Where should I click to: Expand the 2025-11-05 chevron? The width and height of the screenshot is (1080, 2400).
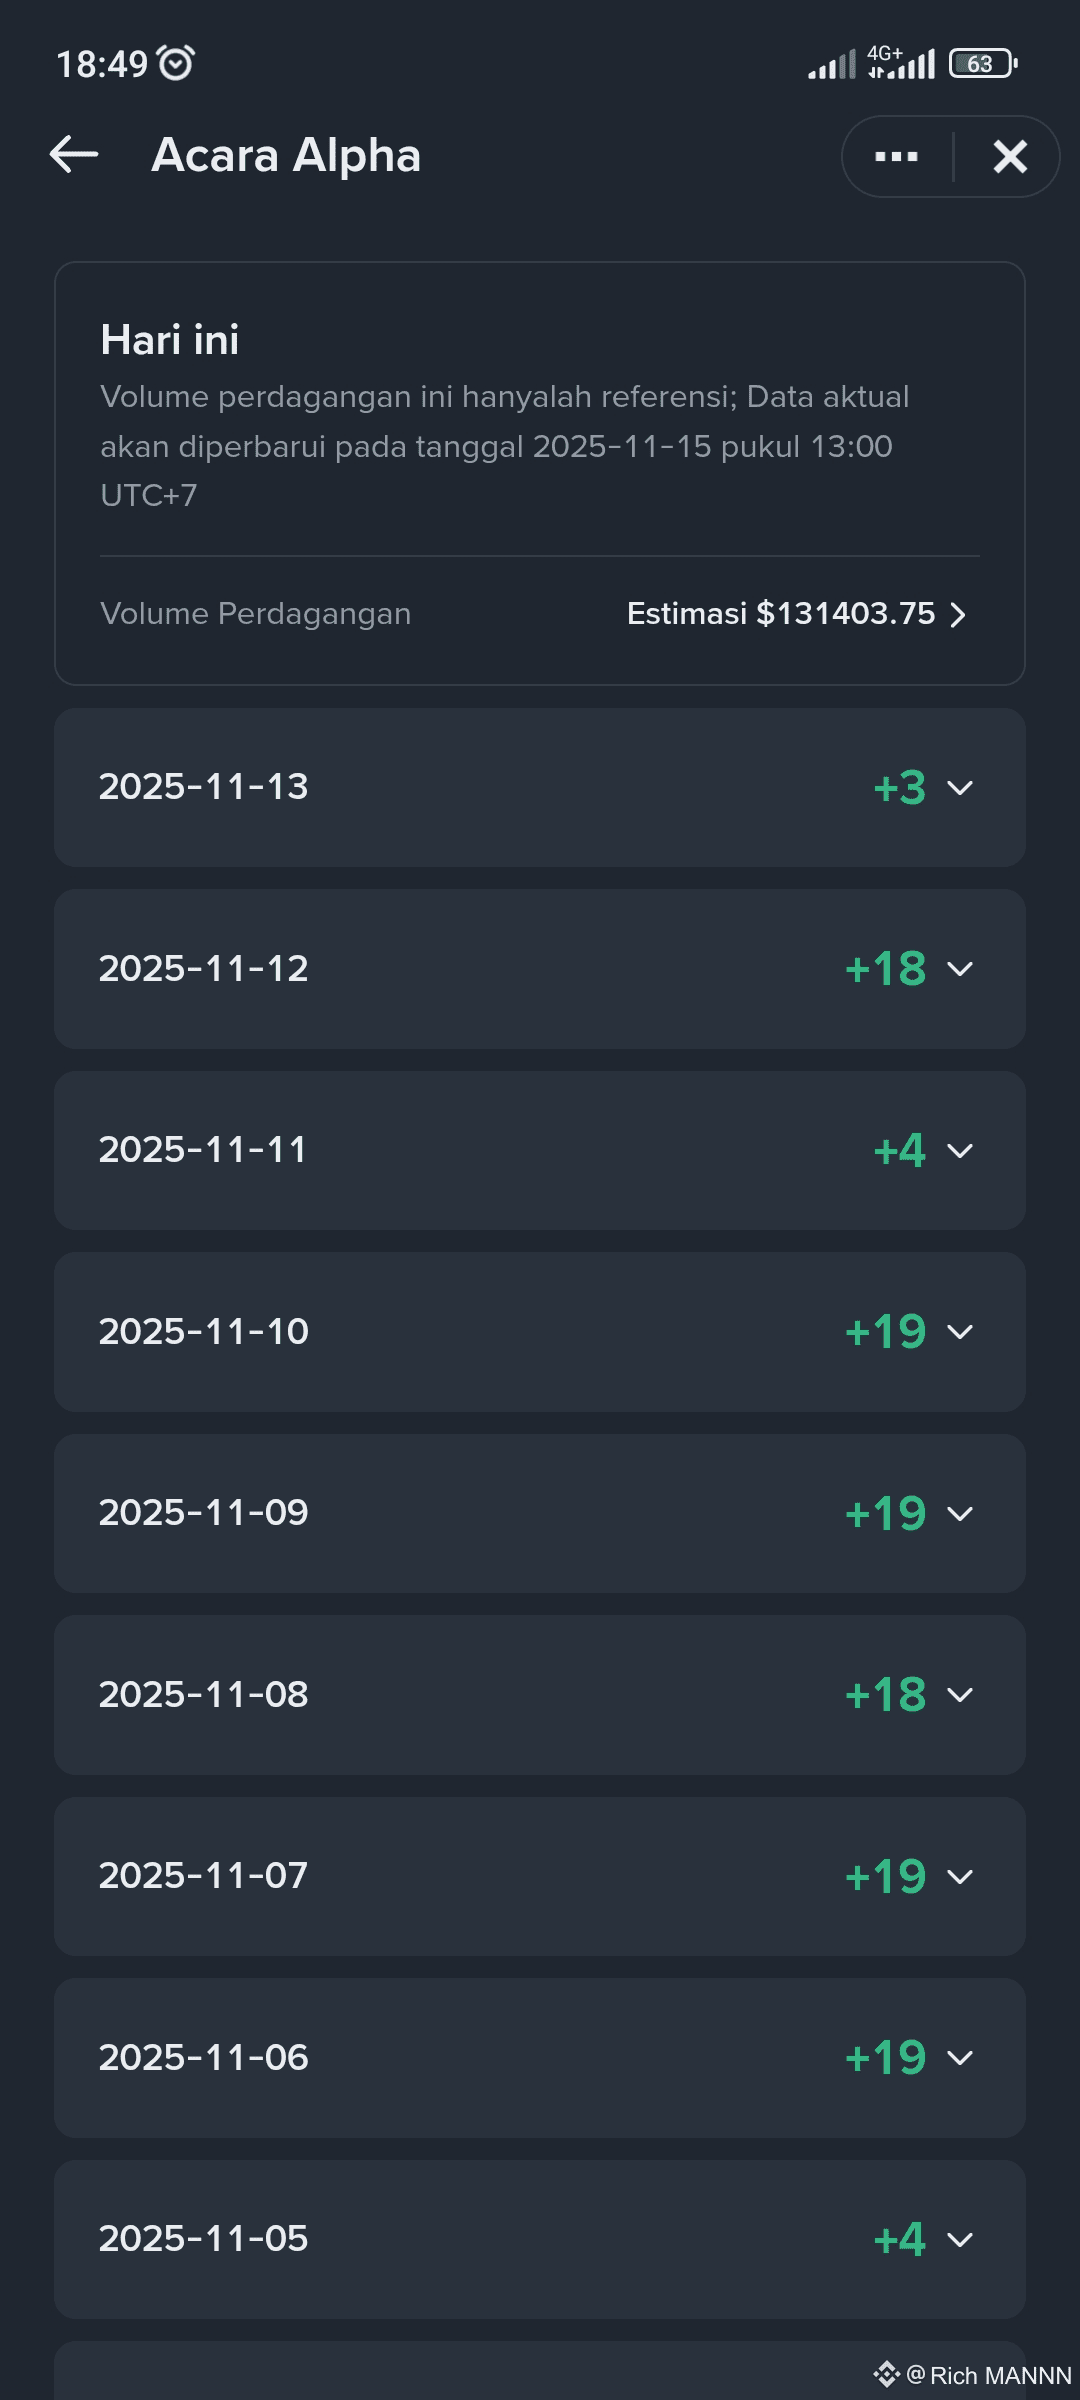tap(960, 2240)
